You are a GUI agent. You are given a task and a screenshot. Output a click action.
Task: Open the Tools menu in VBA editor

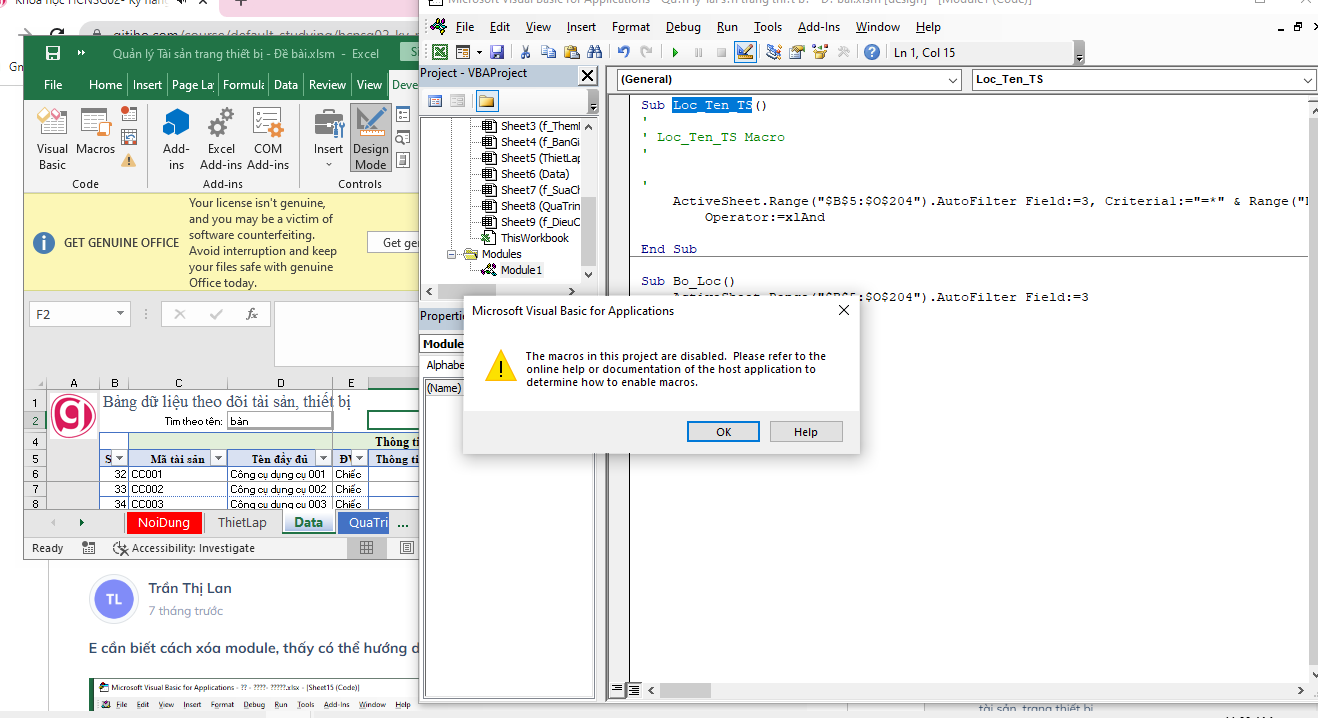pos(768,27)
